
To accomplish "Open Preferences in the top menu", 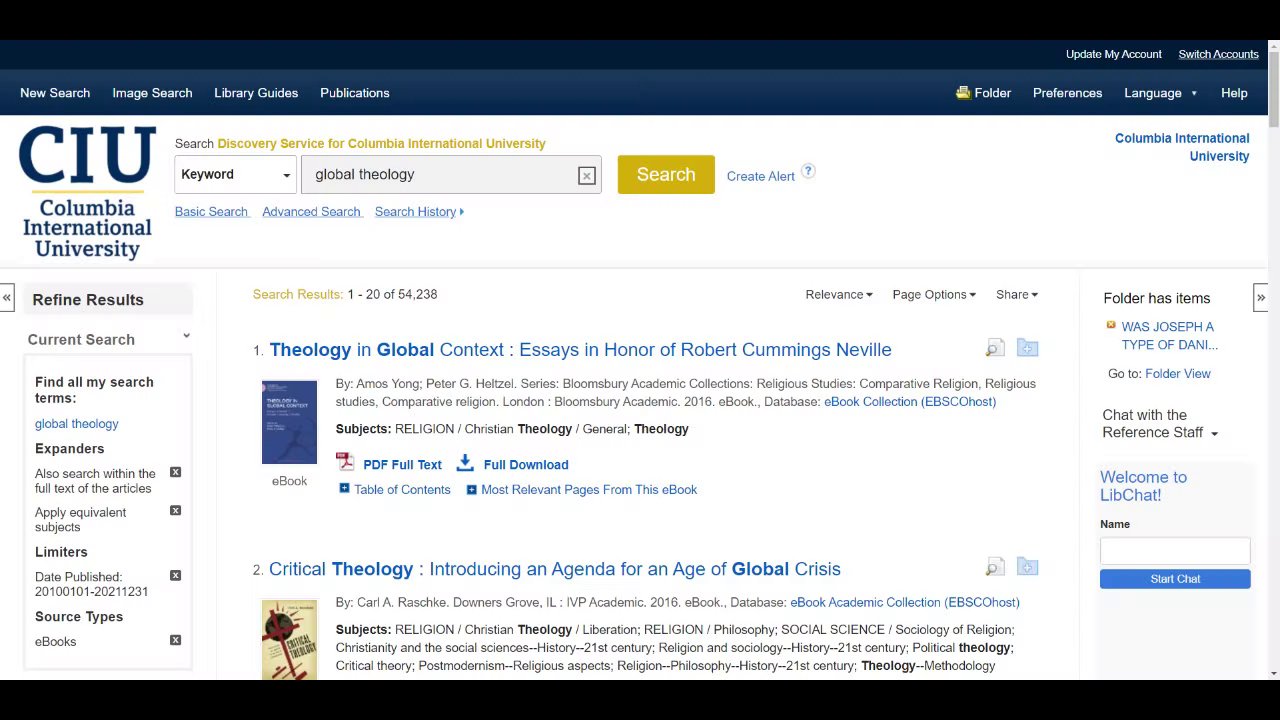I will (x=1067, y=93).
